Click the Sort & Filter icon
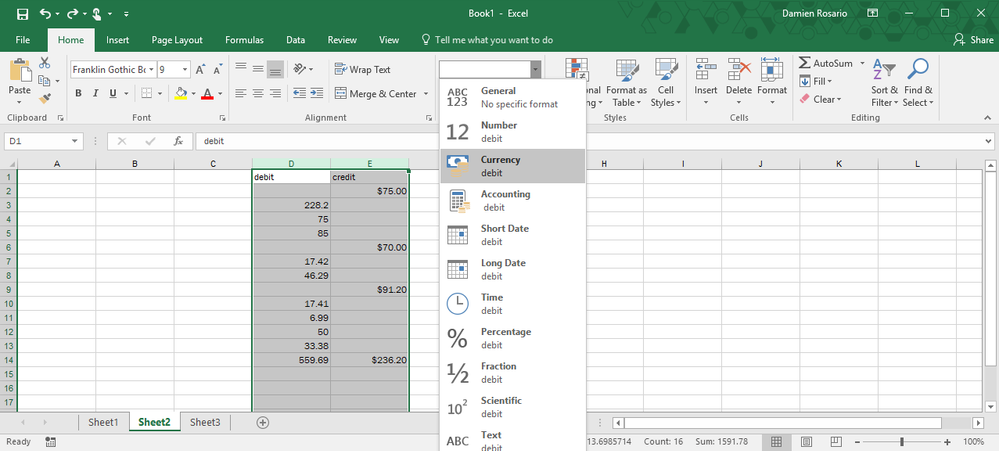 coord(884,70)
